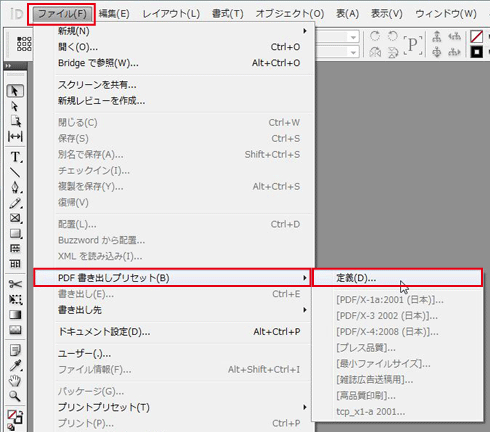Activate the Eyedropper tool
The width and height of the screenshot is (490, 432).
[x=15, y=365]
